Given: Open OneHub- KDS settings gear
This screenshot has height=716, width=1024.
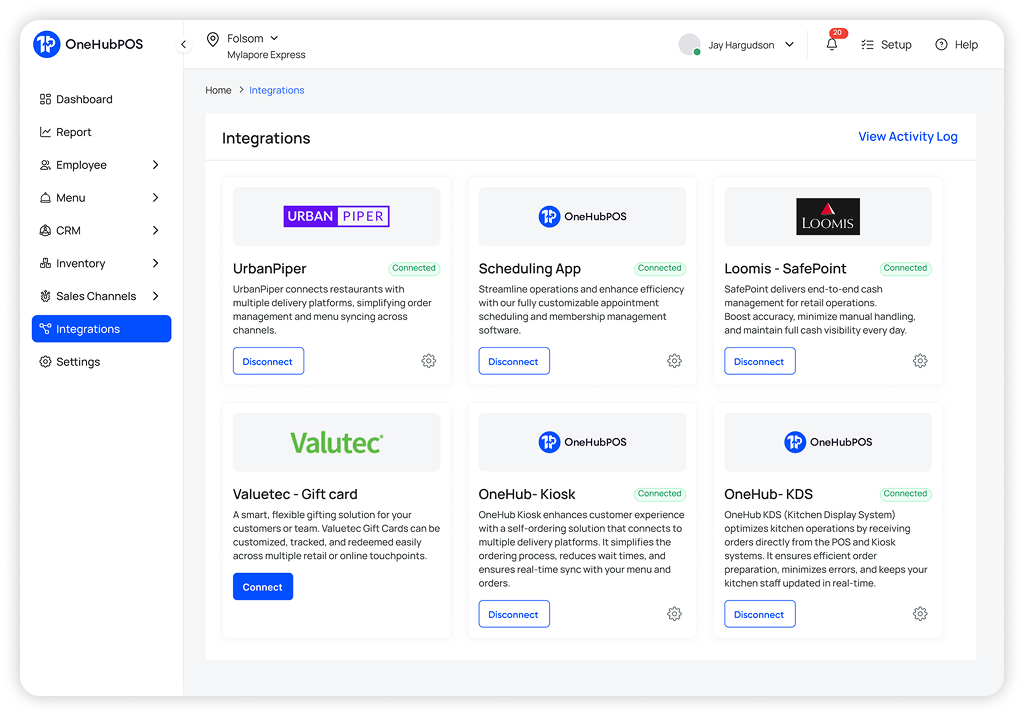Looking at the screenshot, I should [x=920, y=613].
